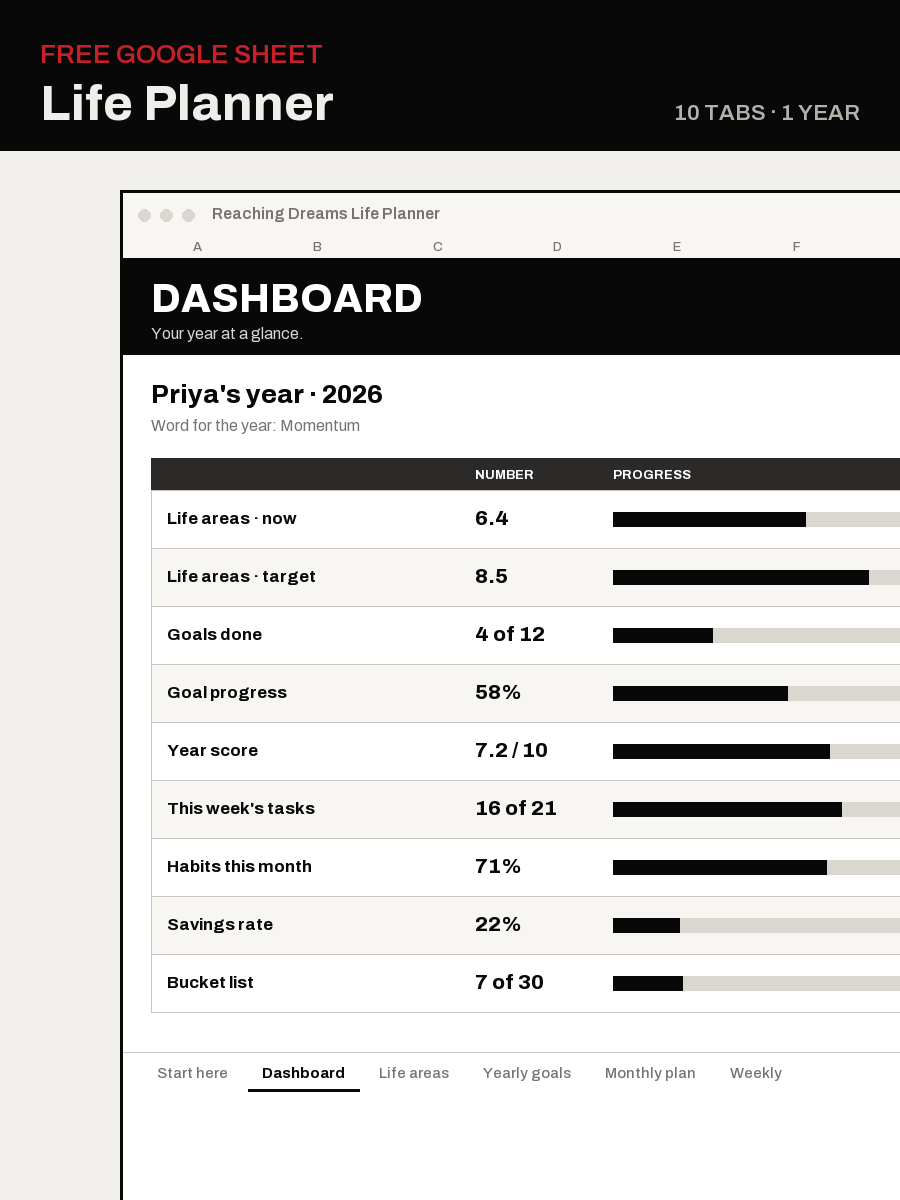Click 'Word for the year: Momentum' text
This screenshot has height=1200, width=900.
[255, 426]
